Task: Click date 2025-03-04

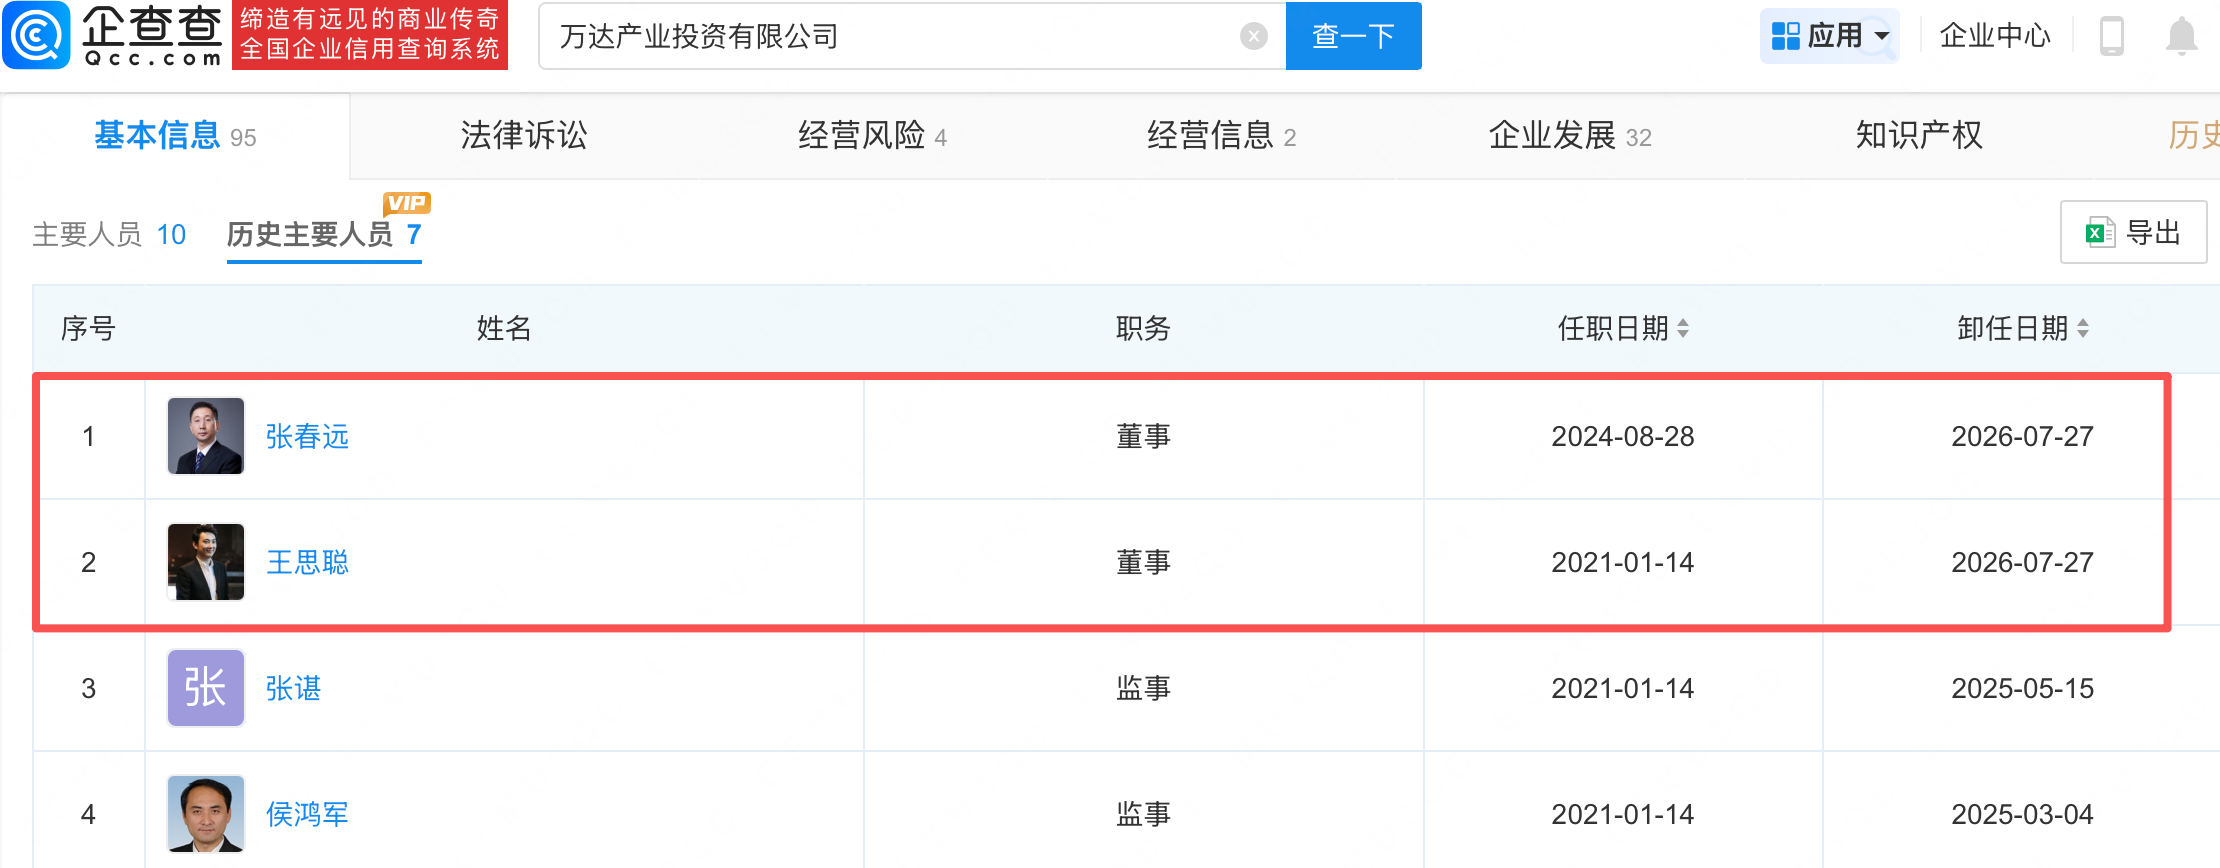Action: pos(2023,814)
